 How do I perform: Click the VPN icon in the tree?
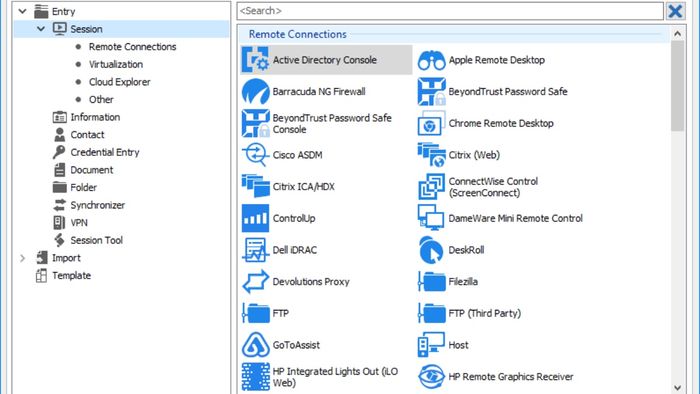59,223
